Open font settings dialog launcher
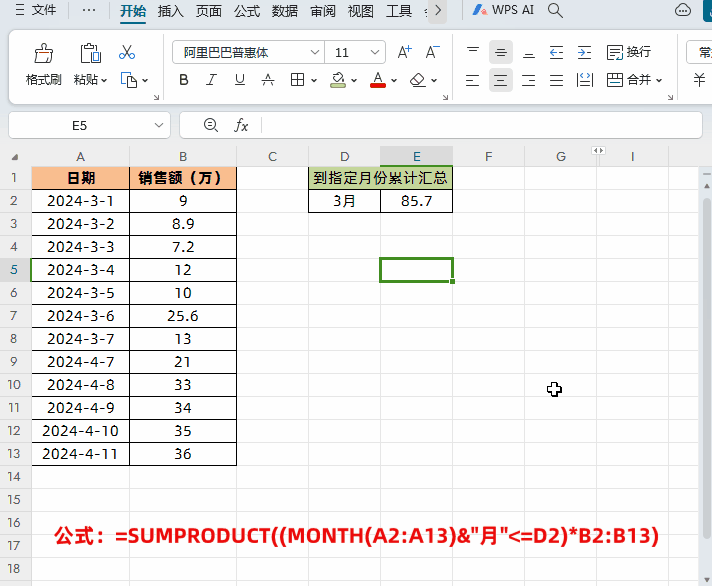This screenshot has height=586, width=712. [x=445, y=97]
